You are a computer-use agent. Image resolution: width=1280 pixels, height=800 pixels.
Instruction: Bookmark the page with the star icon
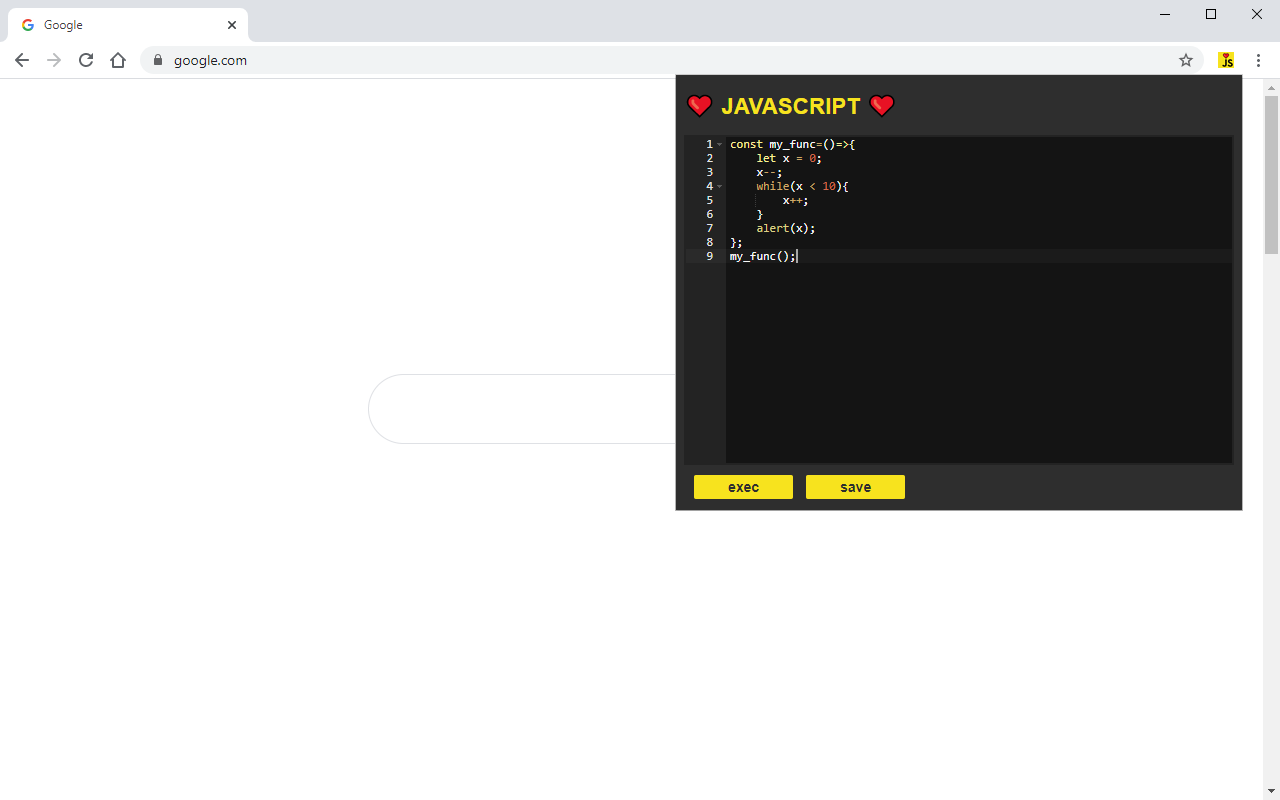coord(1186,60)
